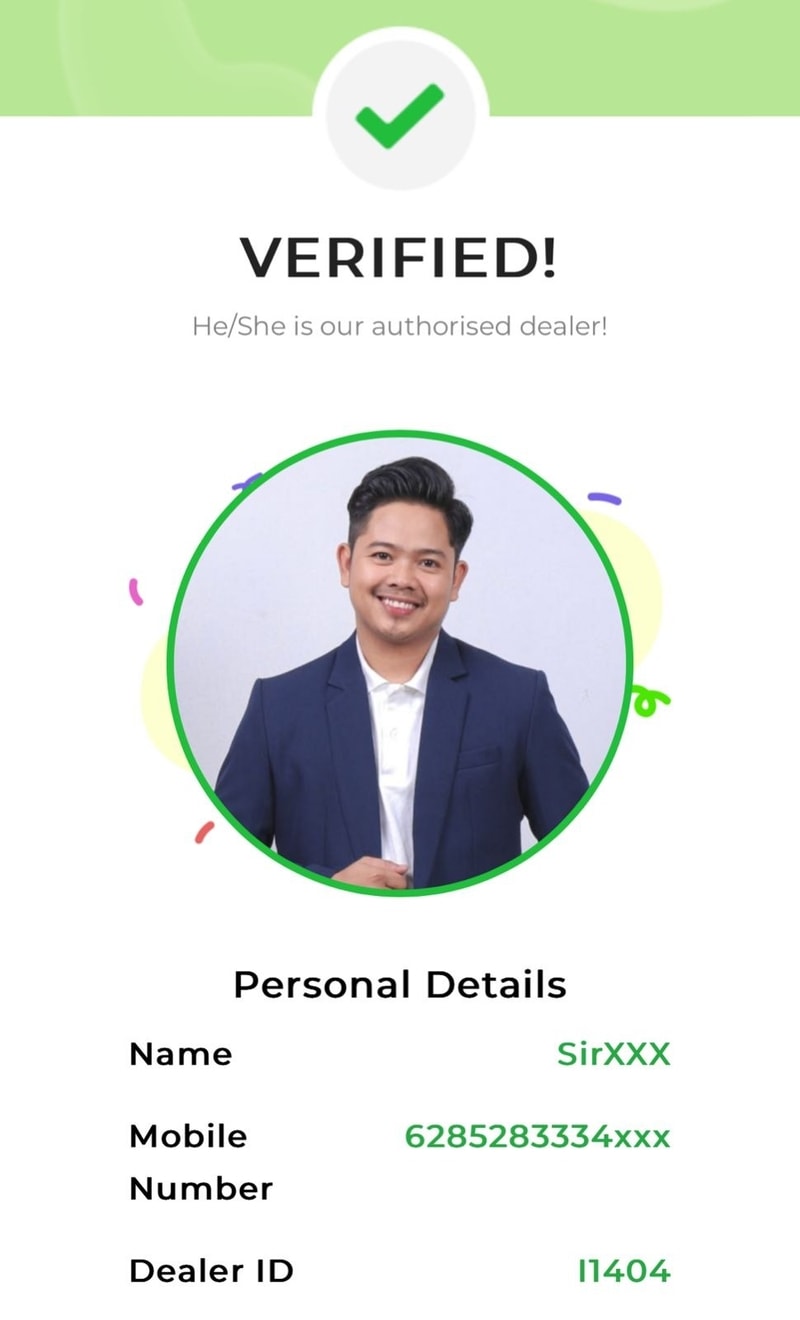Tap the dealer's circular profile photo
This screenshot has width=800, height=1320.
click(x=400, y=664)
